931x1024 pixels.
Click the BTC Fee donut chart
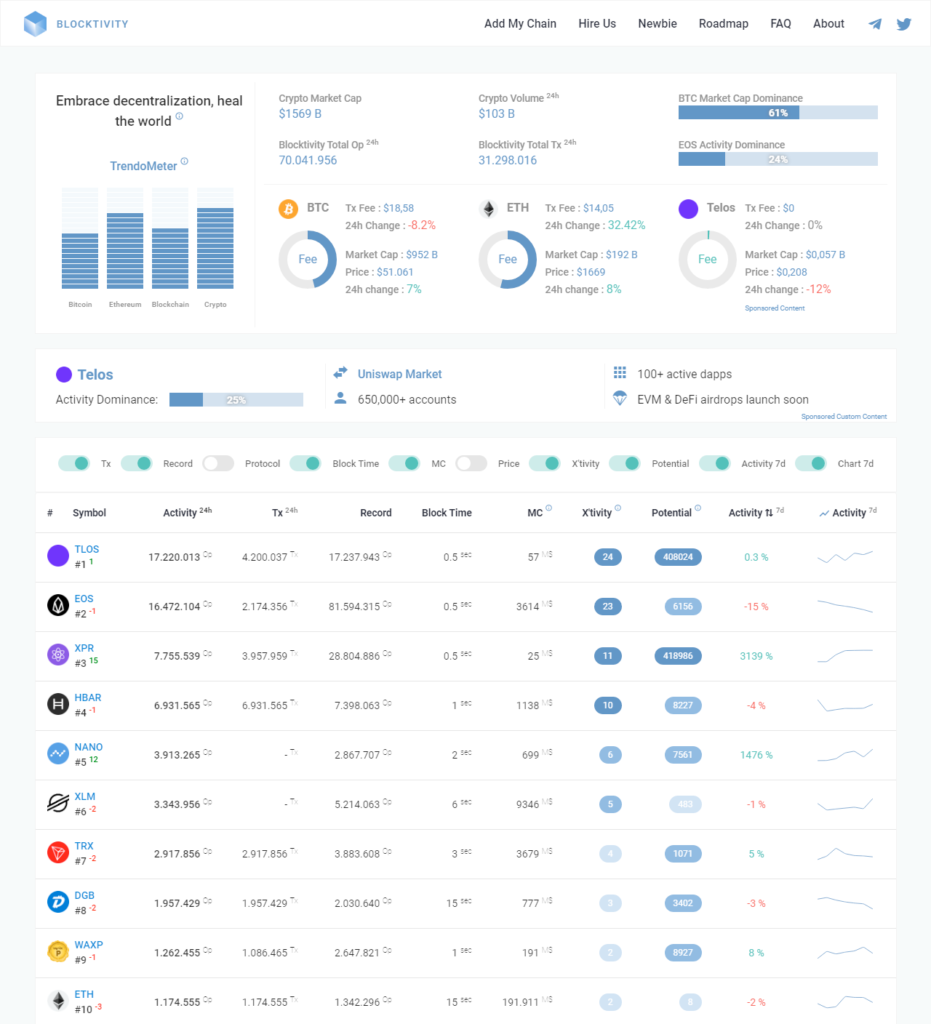(308, 259)
